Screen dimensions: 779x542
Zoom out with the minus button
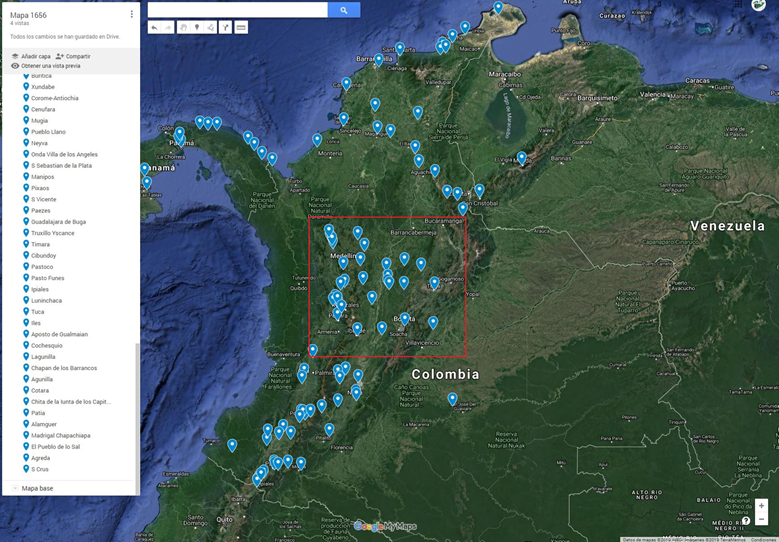coord(761,520)
